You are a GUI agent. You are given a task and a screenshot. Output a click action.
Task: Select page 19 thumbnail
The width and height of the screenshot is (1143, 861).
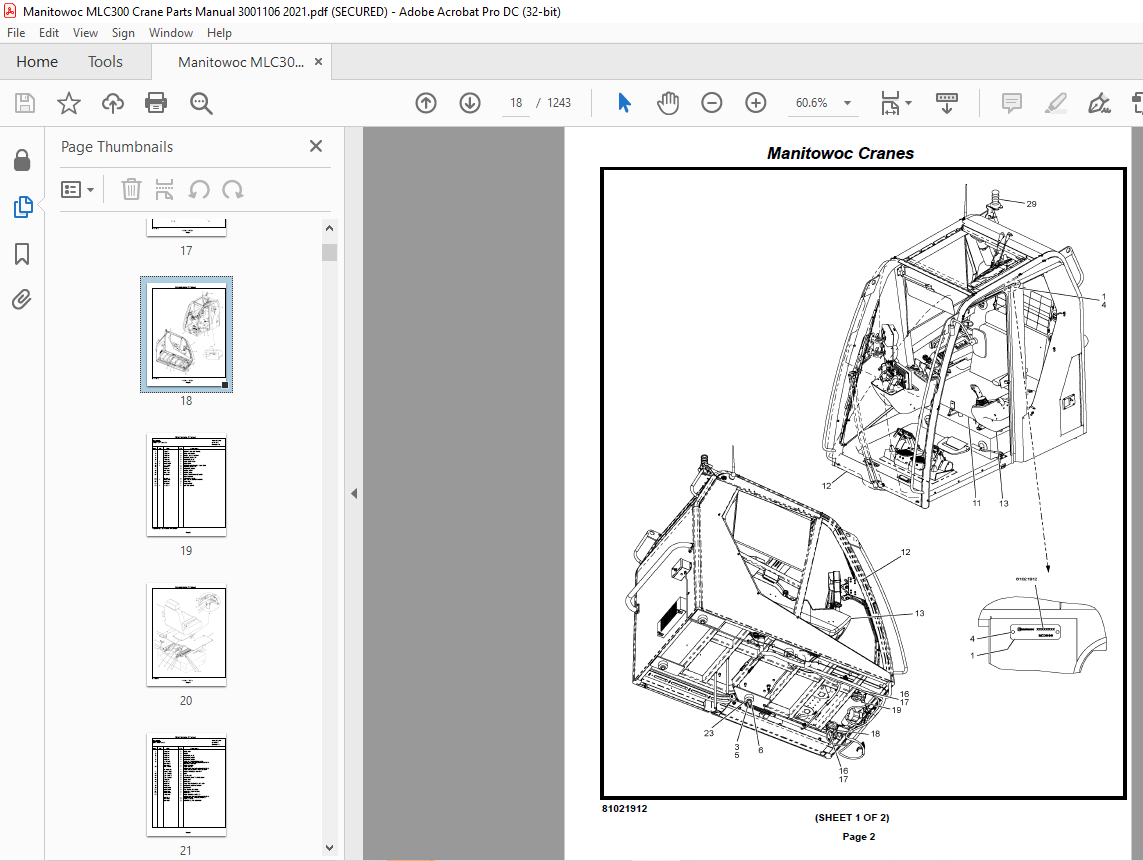[187, 485]
